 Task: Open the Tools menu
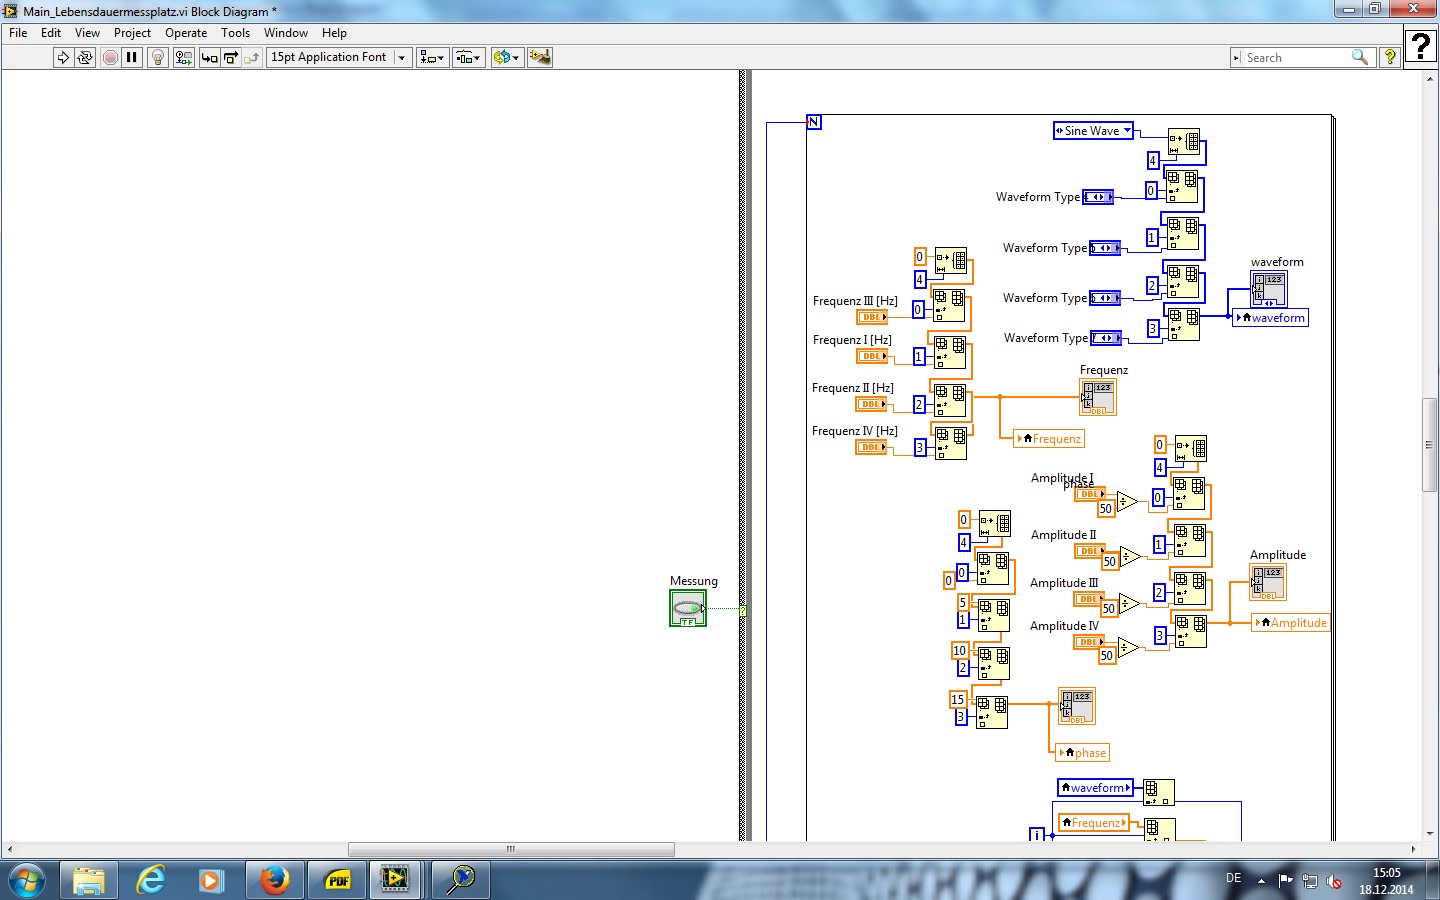pos(235,33)
